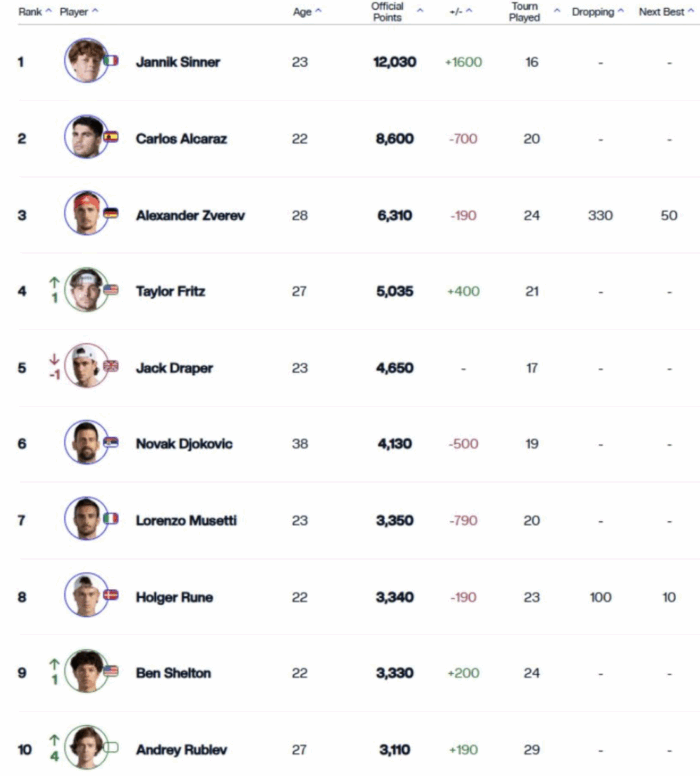Sort by Tourn Played column arrow
Screen dimensions: 700x776
(557, 11)
